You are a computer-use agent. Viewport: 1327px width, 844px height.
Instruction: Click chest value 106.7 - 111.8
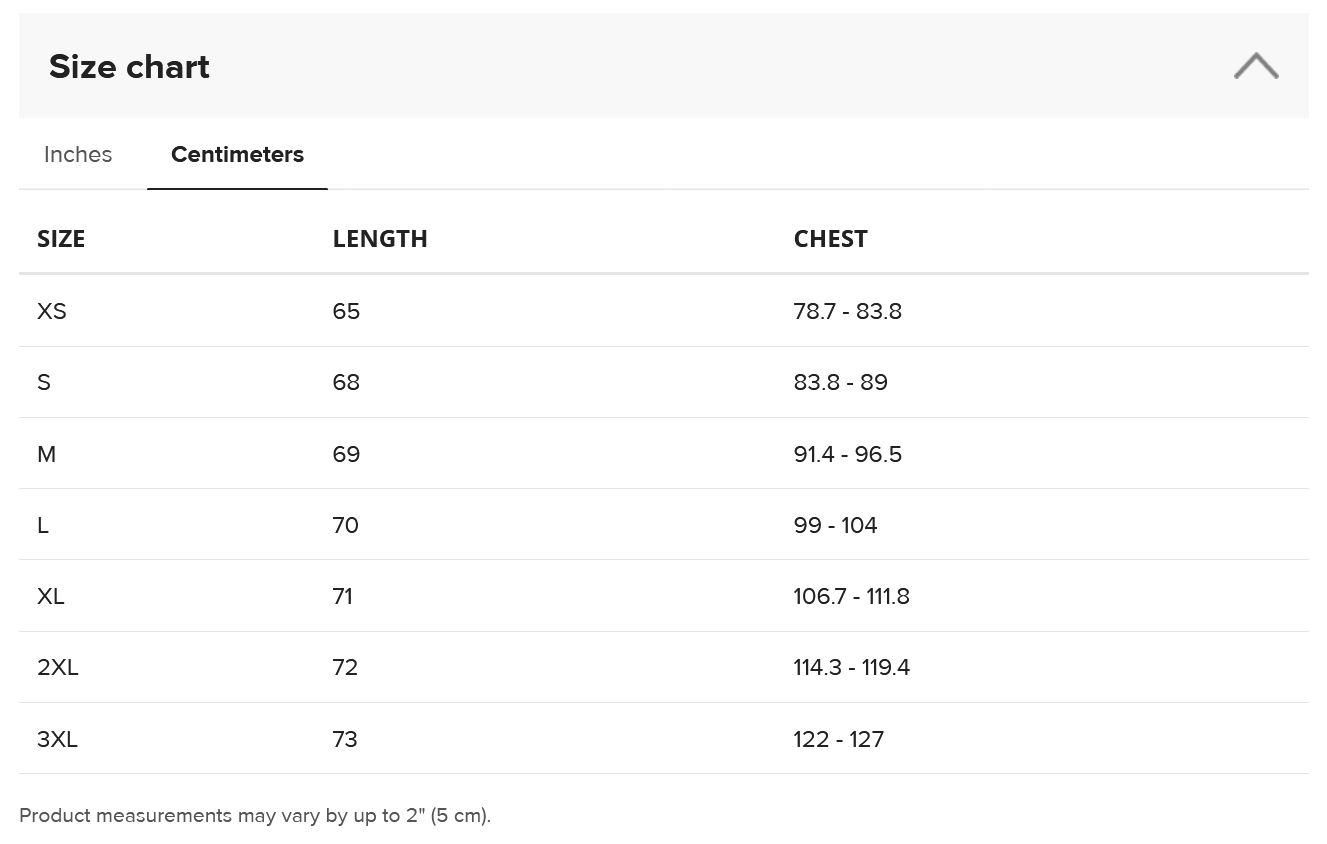click(x=852, y=596)
